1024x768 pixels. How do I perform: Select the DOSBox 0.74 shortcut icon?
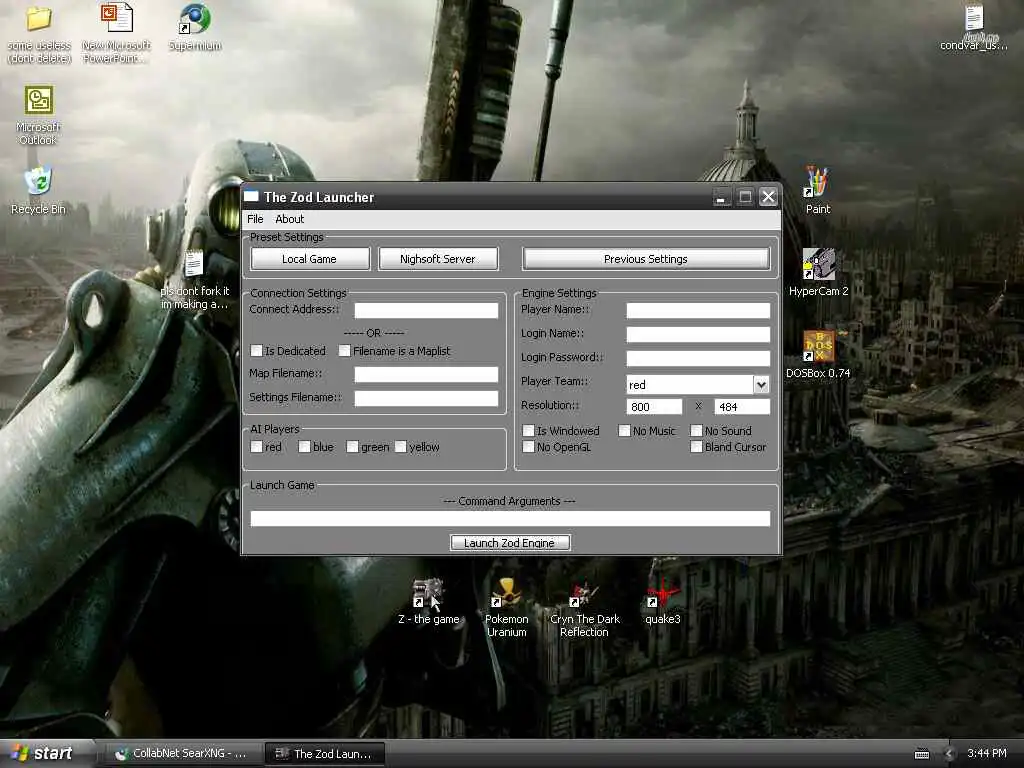[818, 346]
